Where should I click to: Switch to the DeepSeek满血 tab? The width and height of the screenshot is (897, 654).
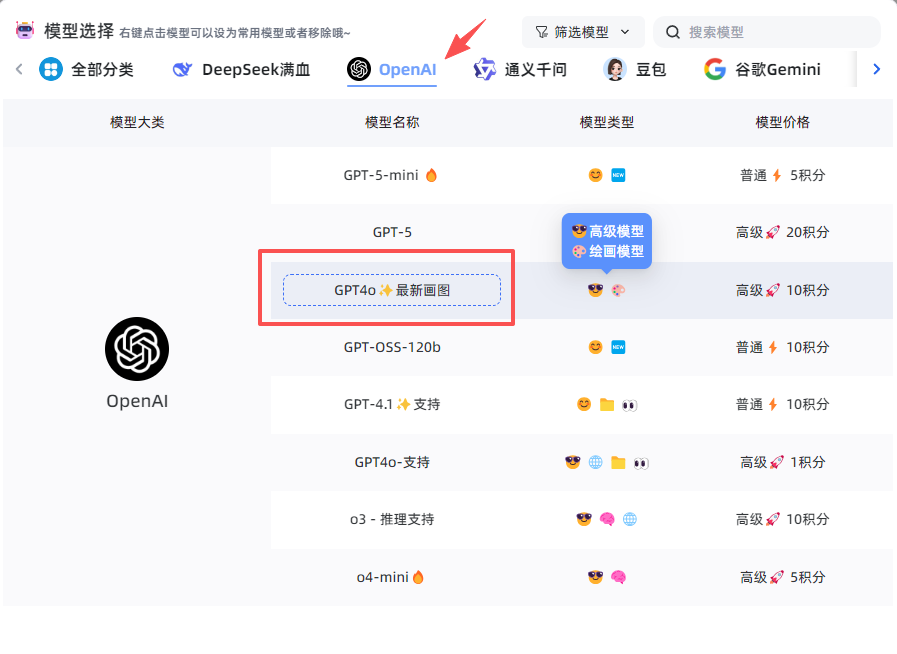coord(241,70)
